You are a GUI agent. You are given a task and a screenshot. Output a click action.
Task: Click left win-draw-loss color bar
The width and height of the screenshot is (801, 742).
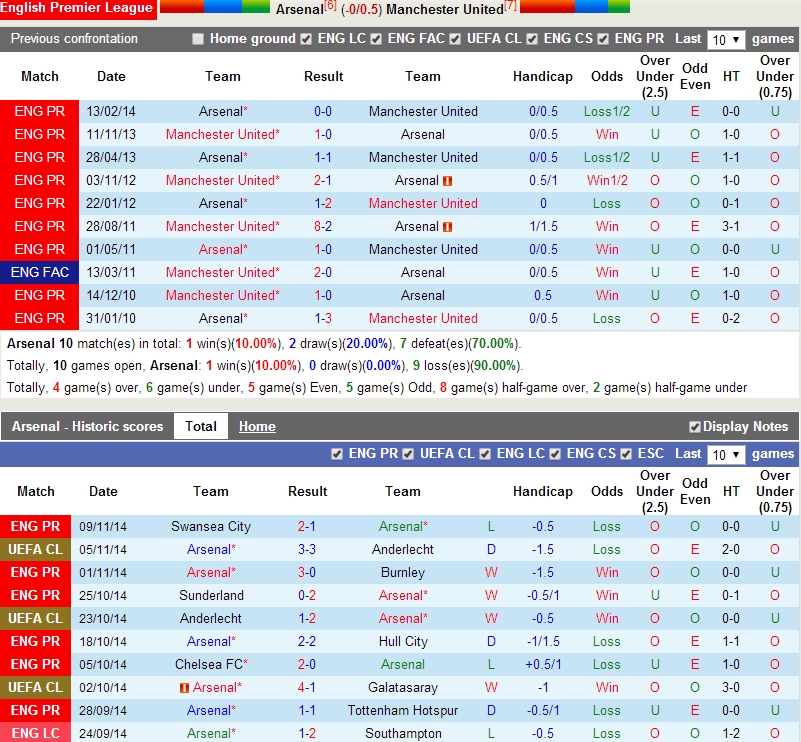click(x=215, y=6)
